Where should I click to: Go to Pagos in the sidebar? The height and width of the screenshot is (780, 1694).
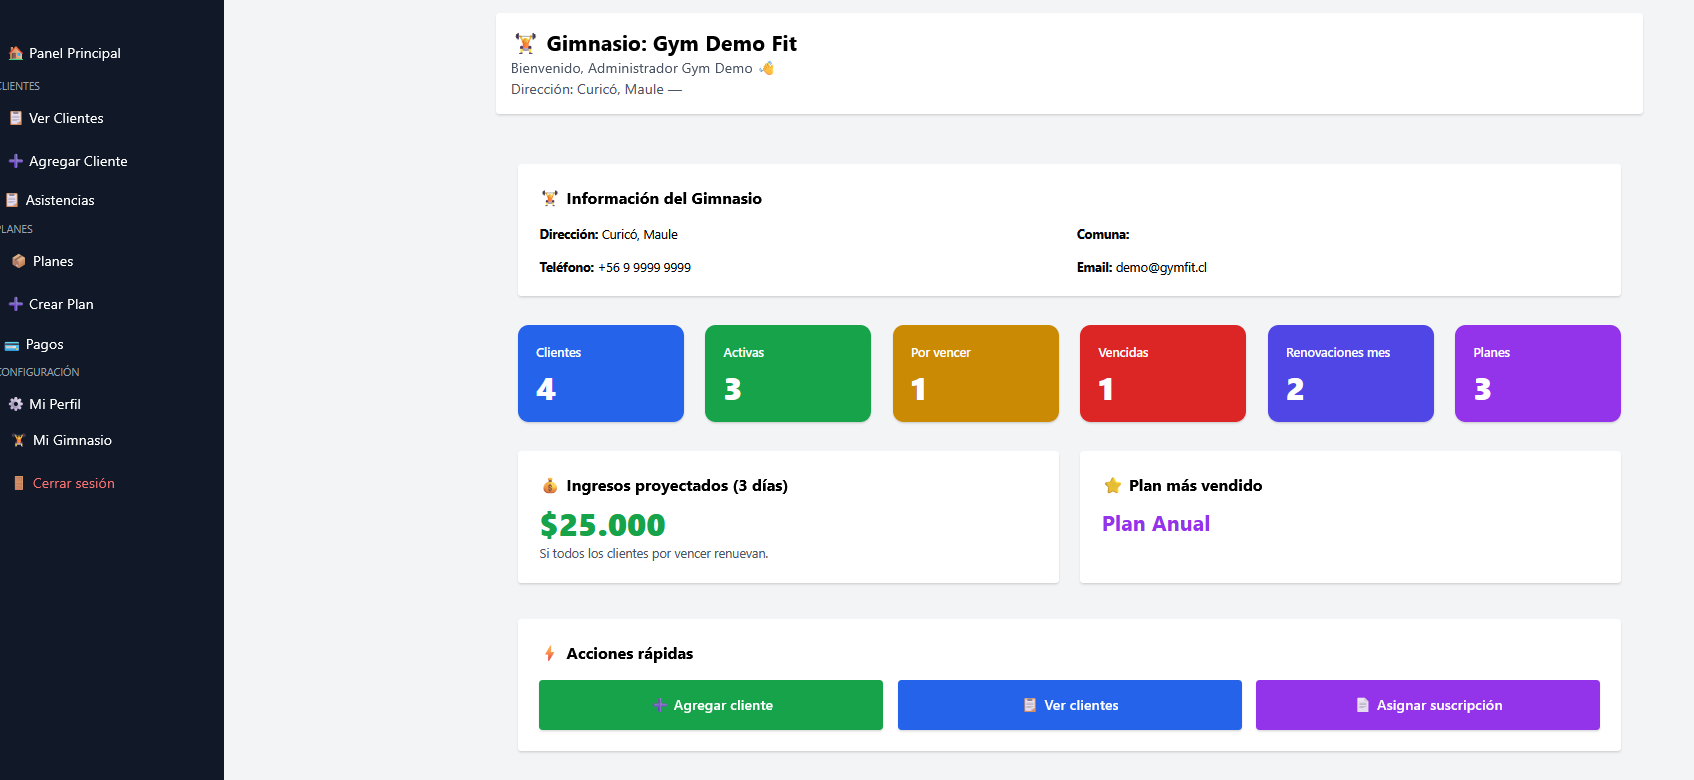coord(44,344)
